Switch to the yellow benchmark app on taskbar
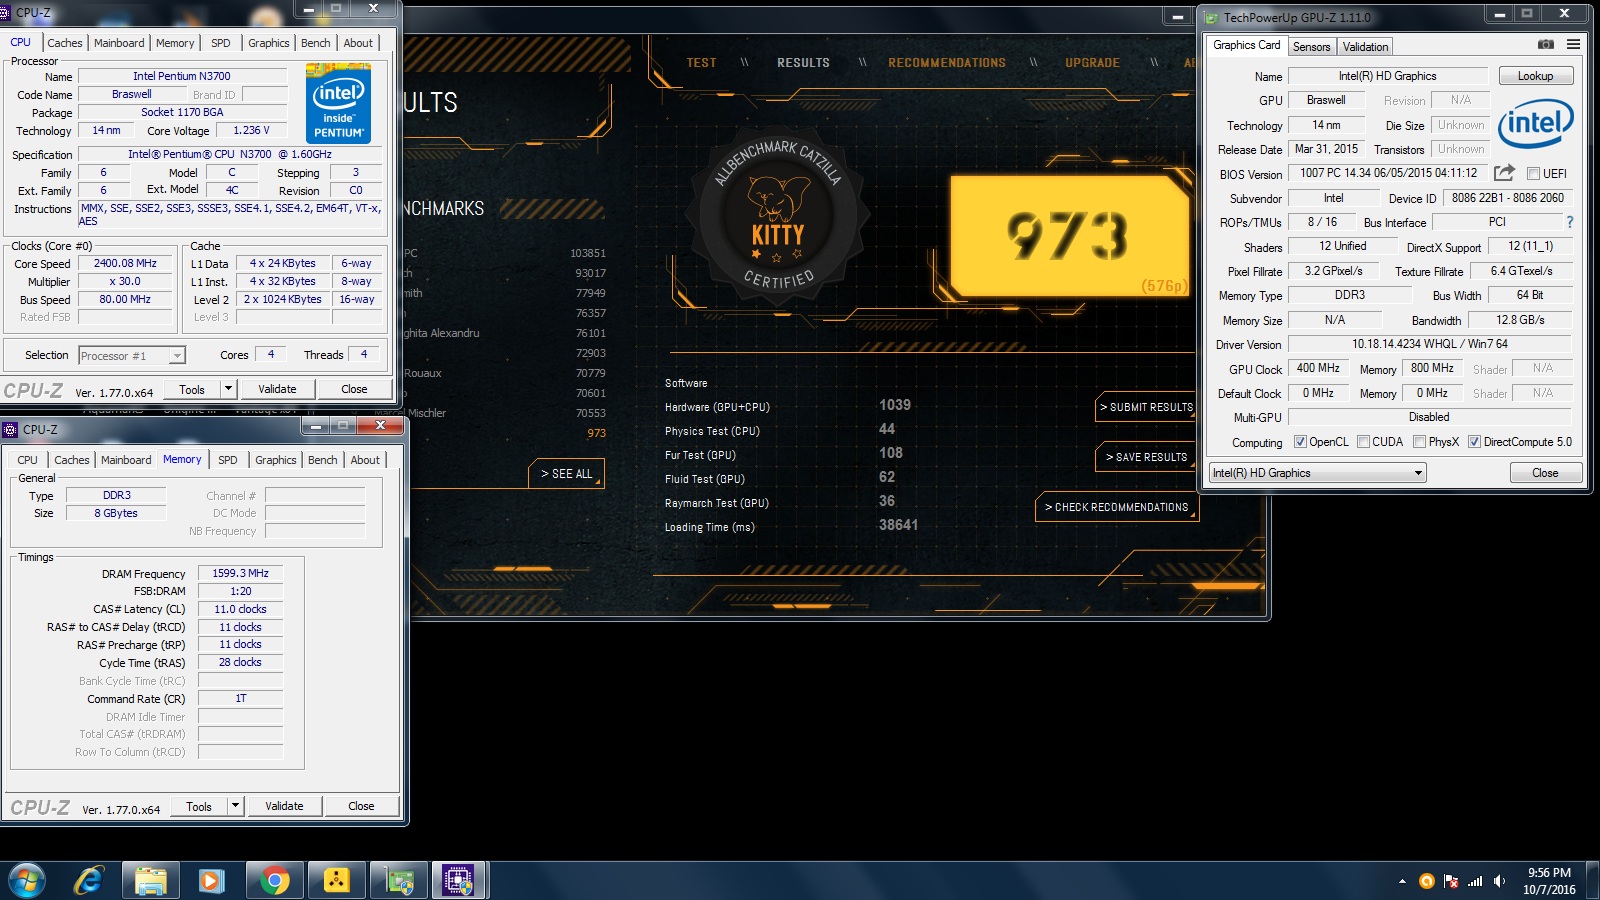1600x900 pixels. point(336,880)
